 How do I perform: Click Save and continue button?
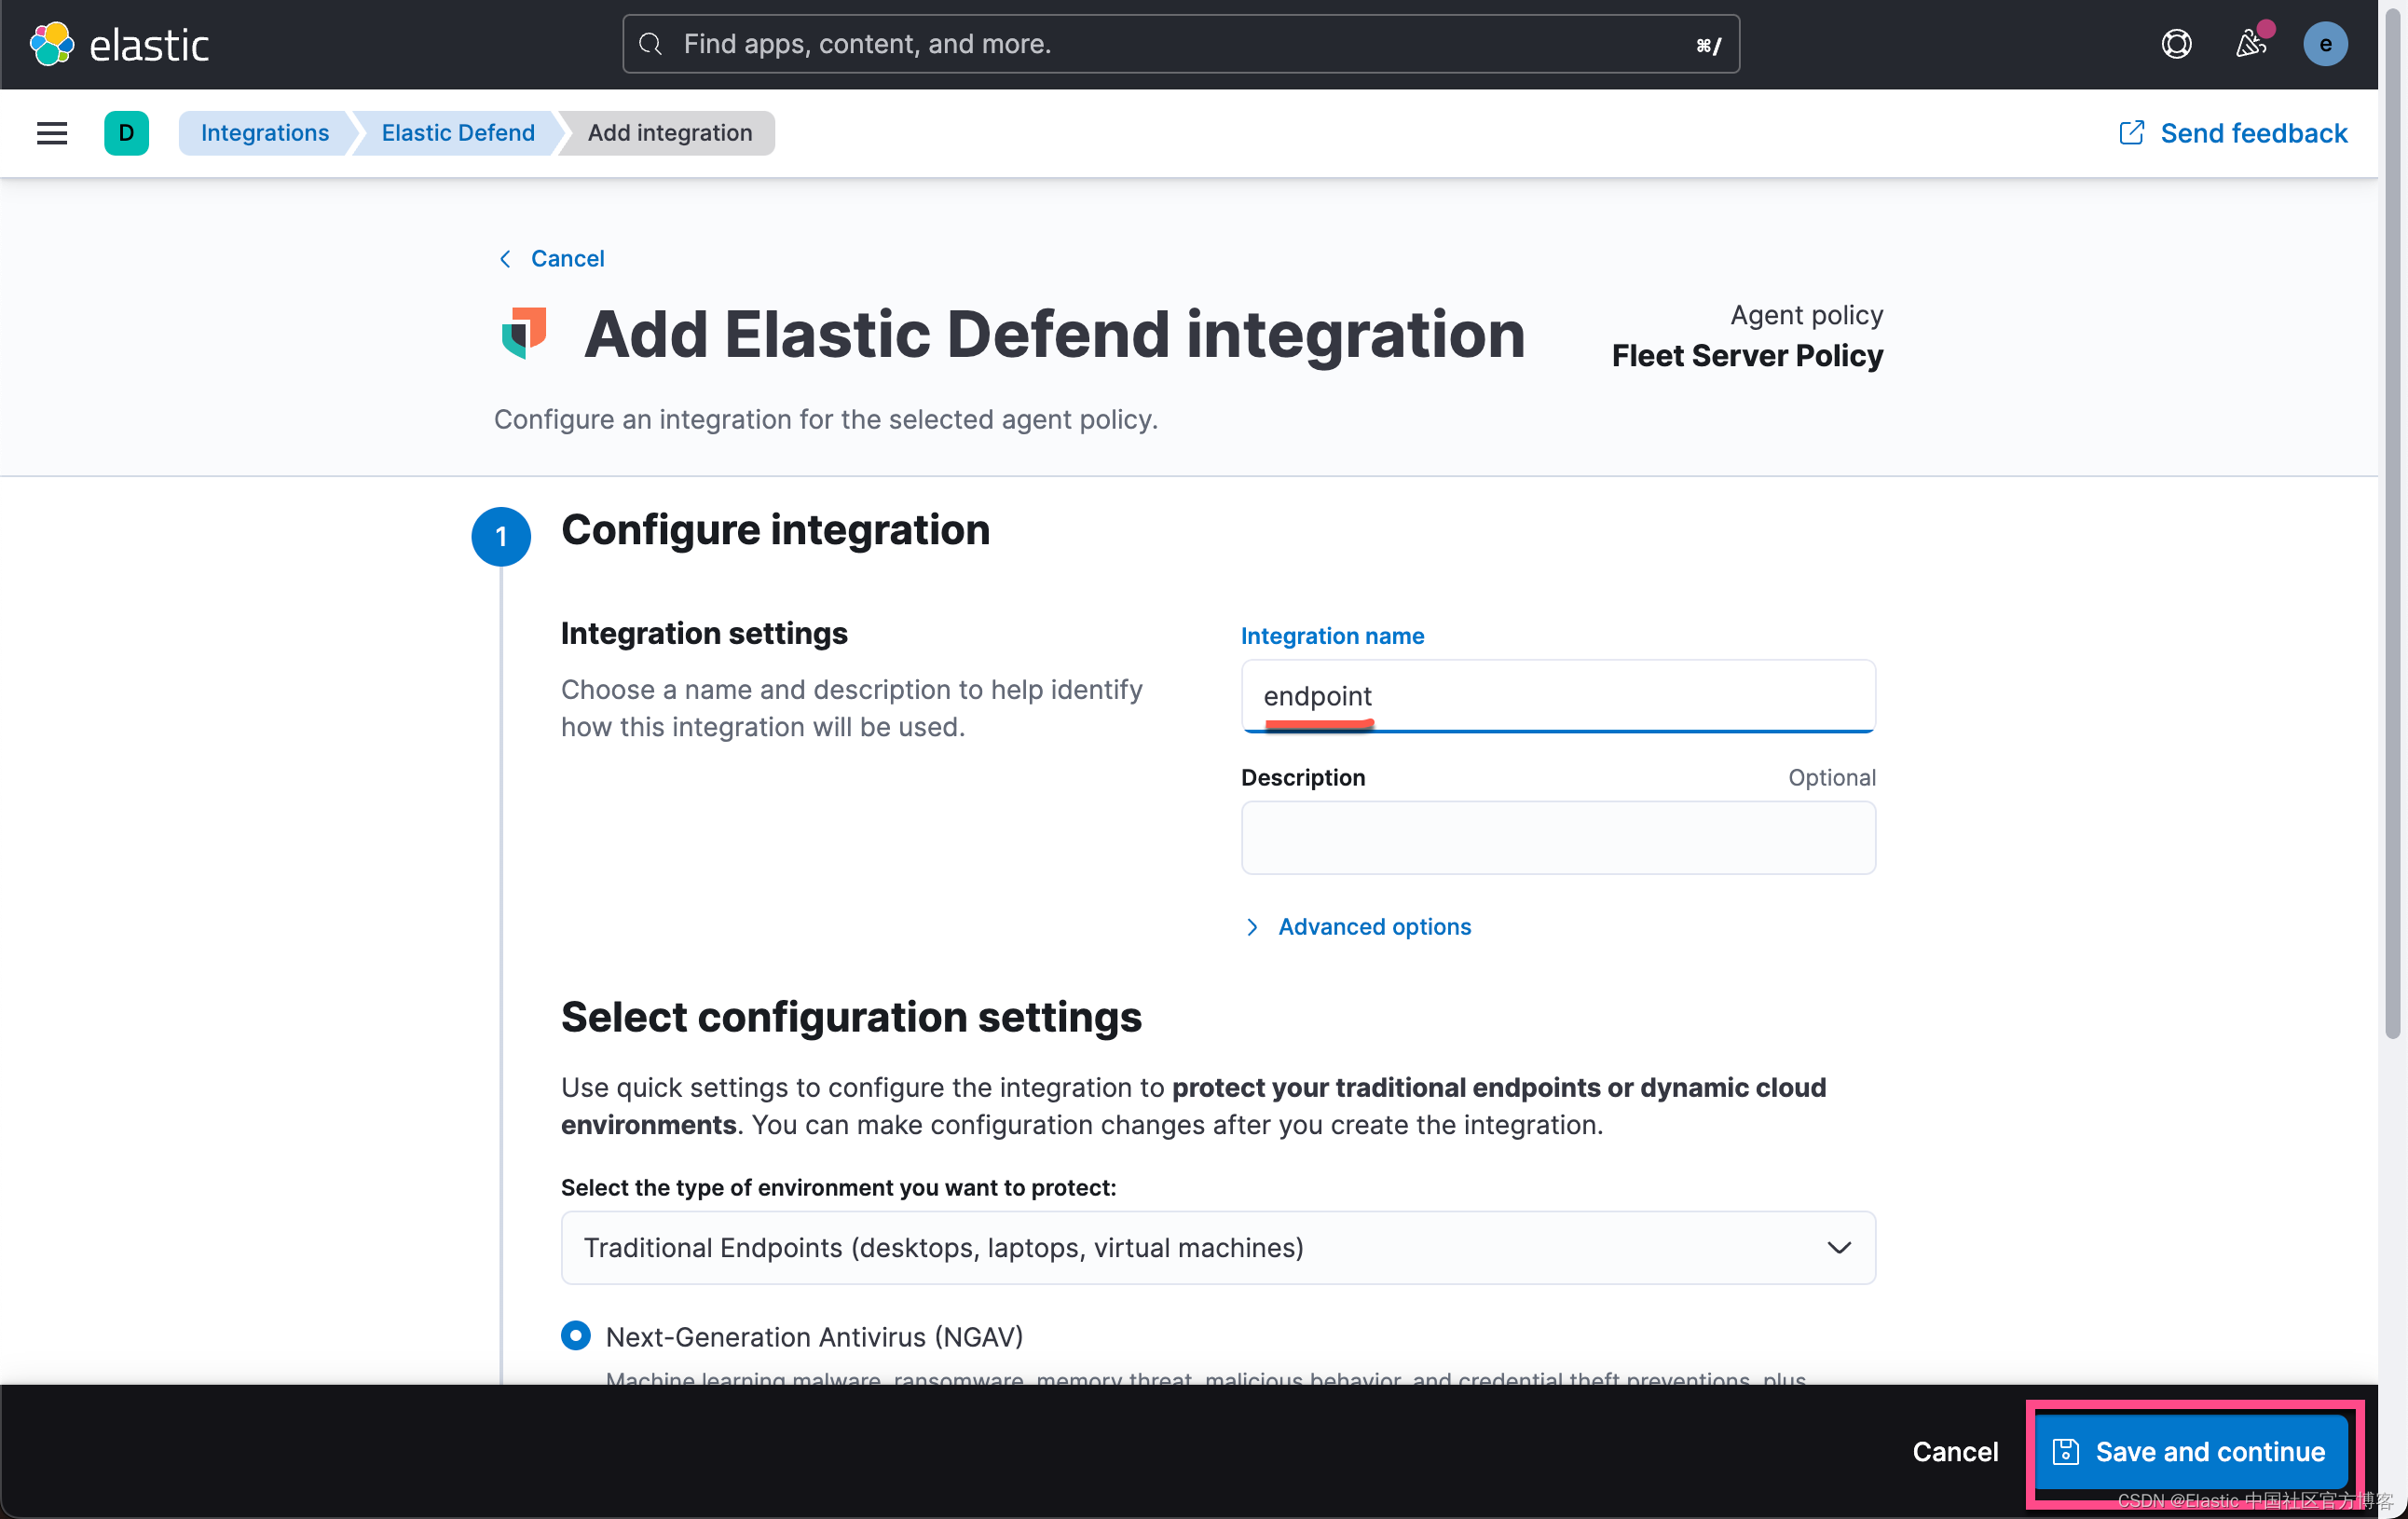(x=2191, y=1451)
